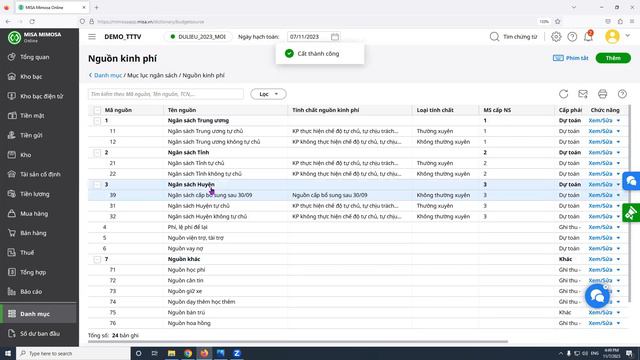Click the MISA MIMOSA logo
640x360 pixels.
[35, 37]
